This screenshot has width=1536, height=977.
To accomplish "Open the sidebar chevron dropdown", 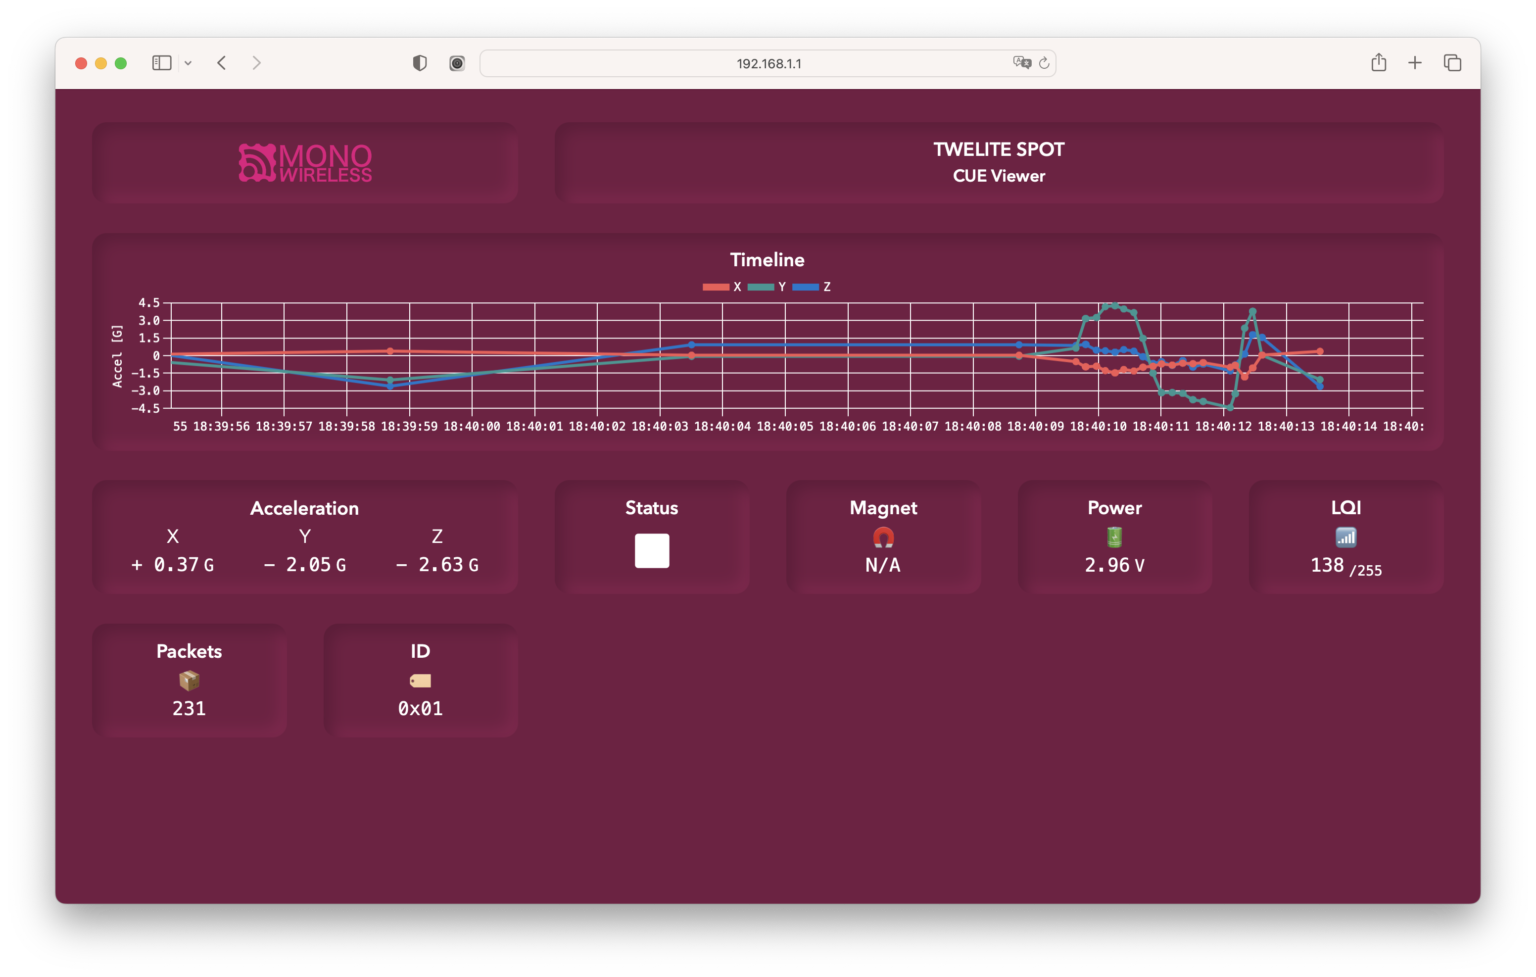I will click(x=186, y=62).
